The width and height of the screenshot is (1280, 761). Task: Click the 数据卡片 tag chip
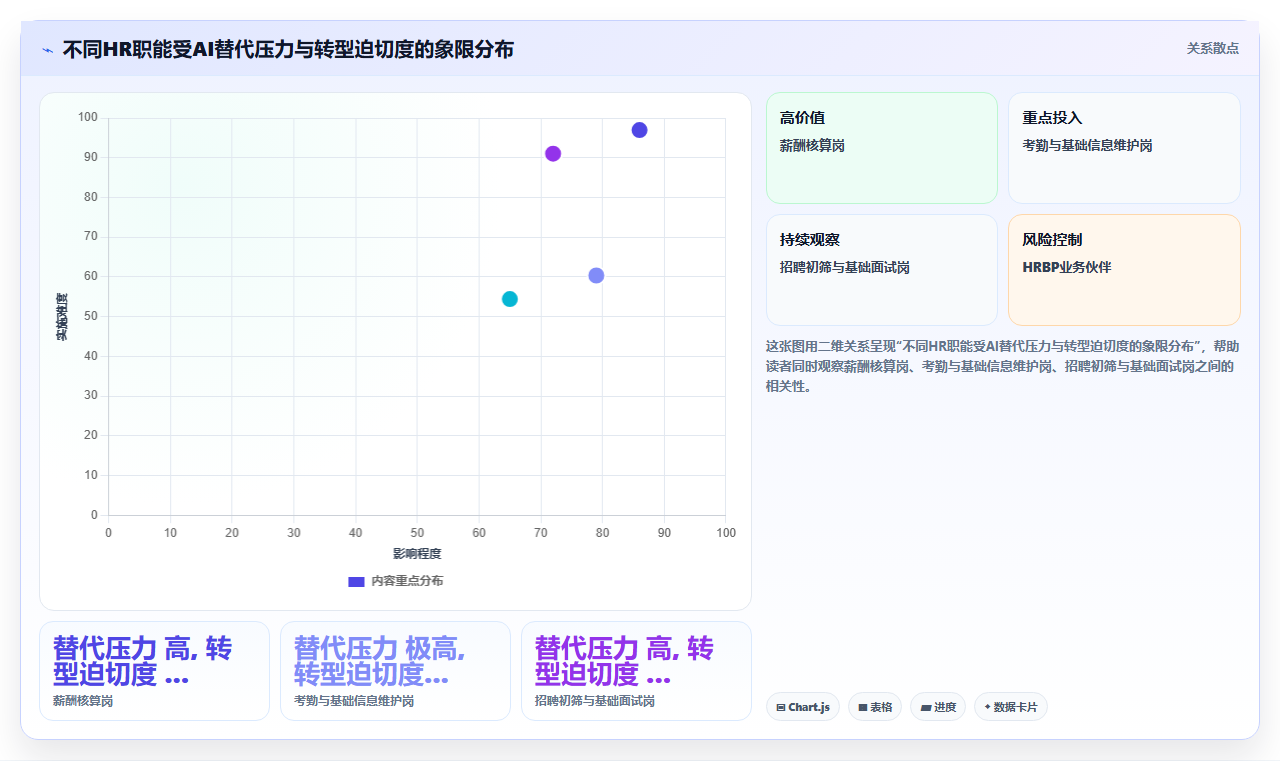pos(1011,707)
